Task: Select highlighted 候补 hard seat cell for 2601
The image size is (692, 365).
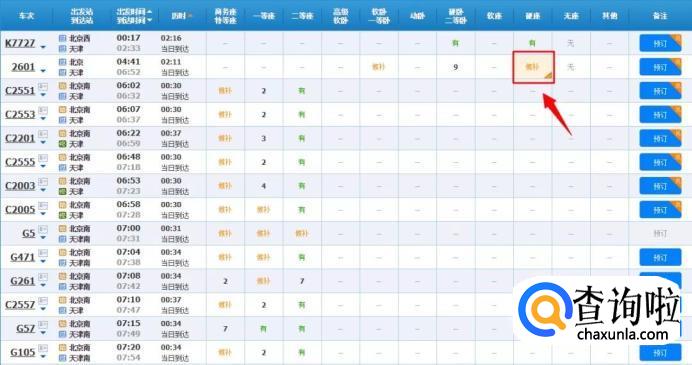Action: tap(533, 67)
